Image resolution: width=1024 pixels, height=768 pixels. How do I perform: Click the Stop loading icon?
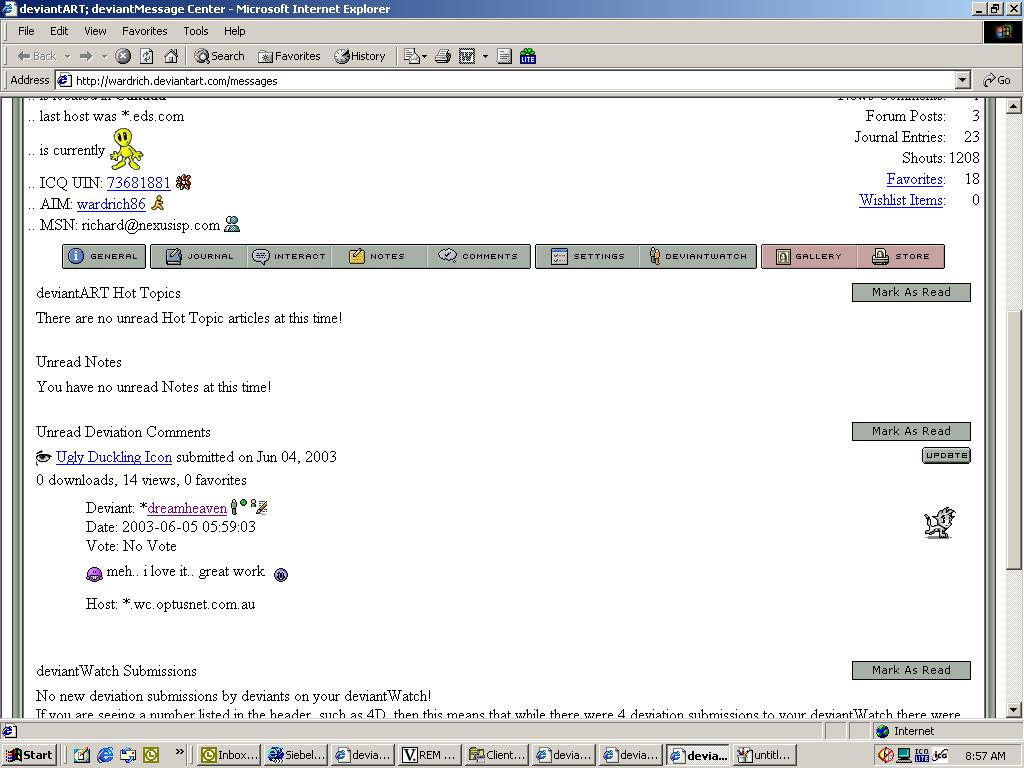[x=123, y=56]
